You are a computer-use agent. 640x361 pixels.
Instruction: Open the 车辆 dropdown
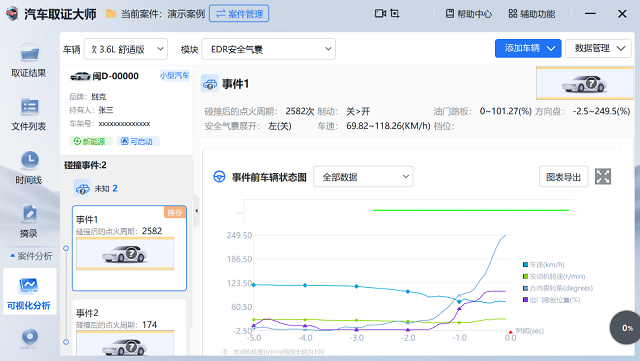126,49
